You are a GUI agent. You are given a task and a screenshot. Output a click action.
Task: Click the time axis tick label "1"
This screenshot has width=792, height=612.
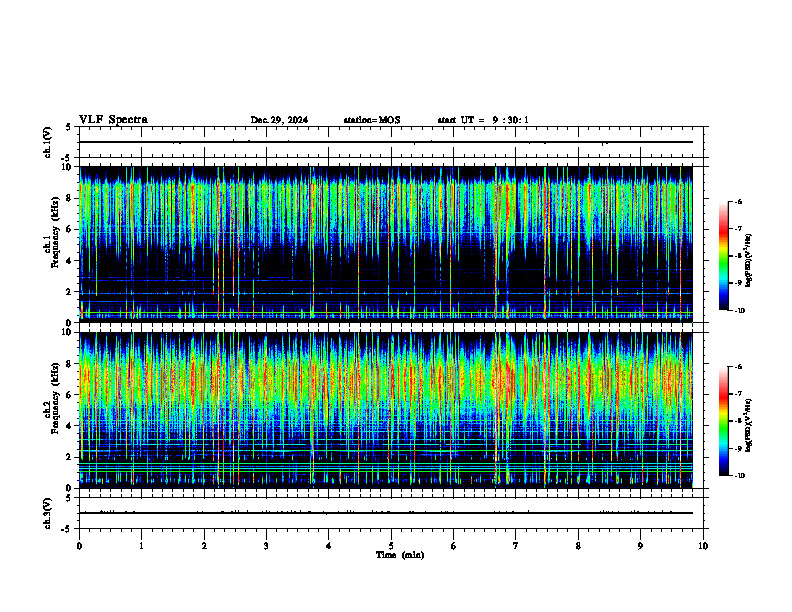[141, 546]
